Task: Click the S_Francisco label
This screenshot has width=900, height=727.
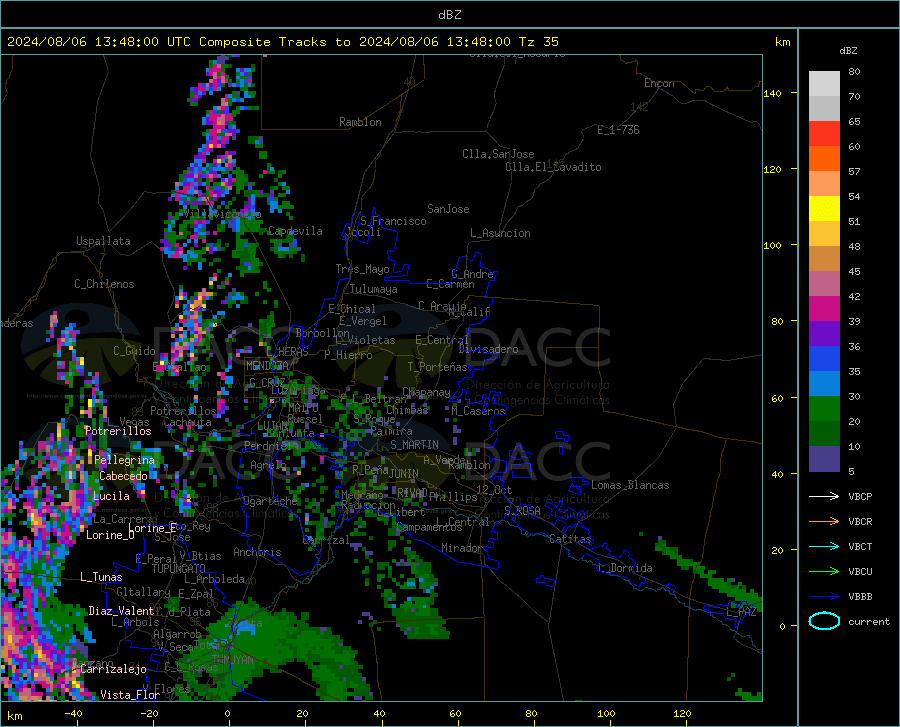Action: pyautogui.click(x=393, y=221)
